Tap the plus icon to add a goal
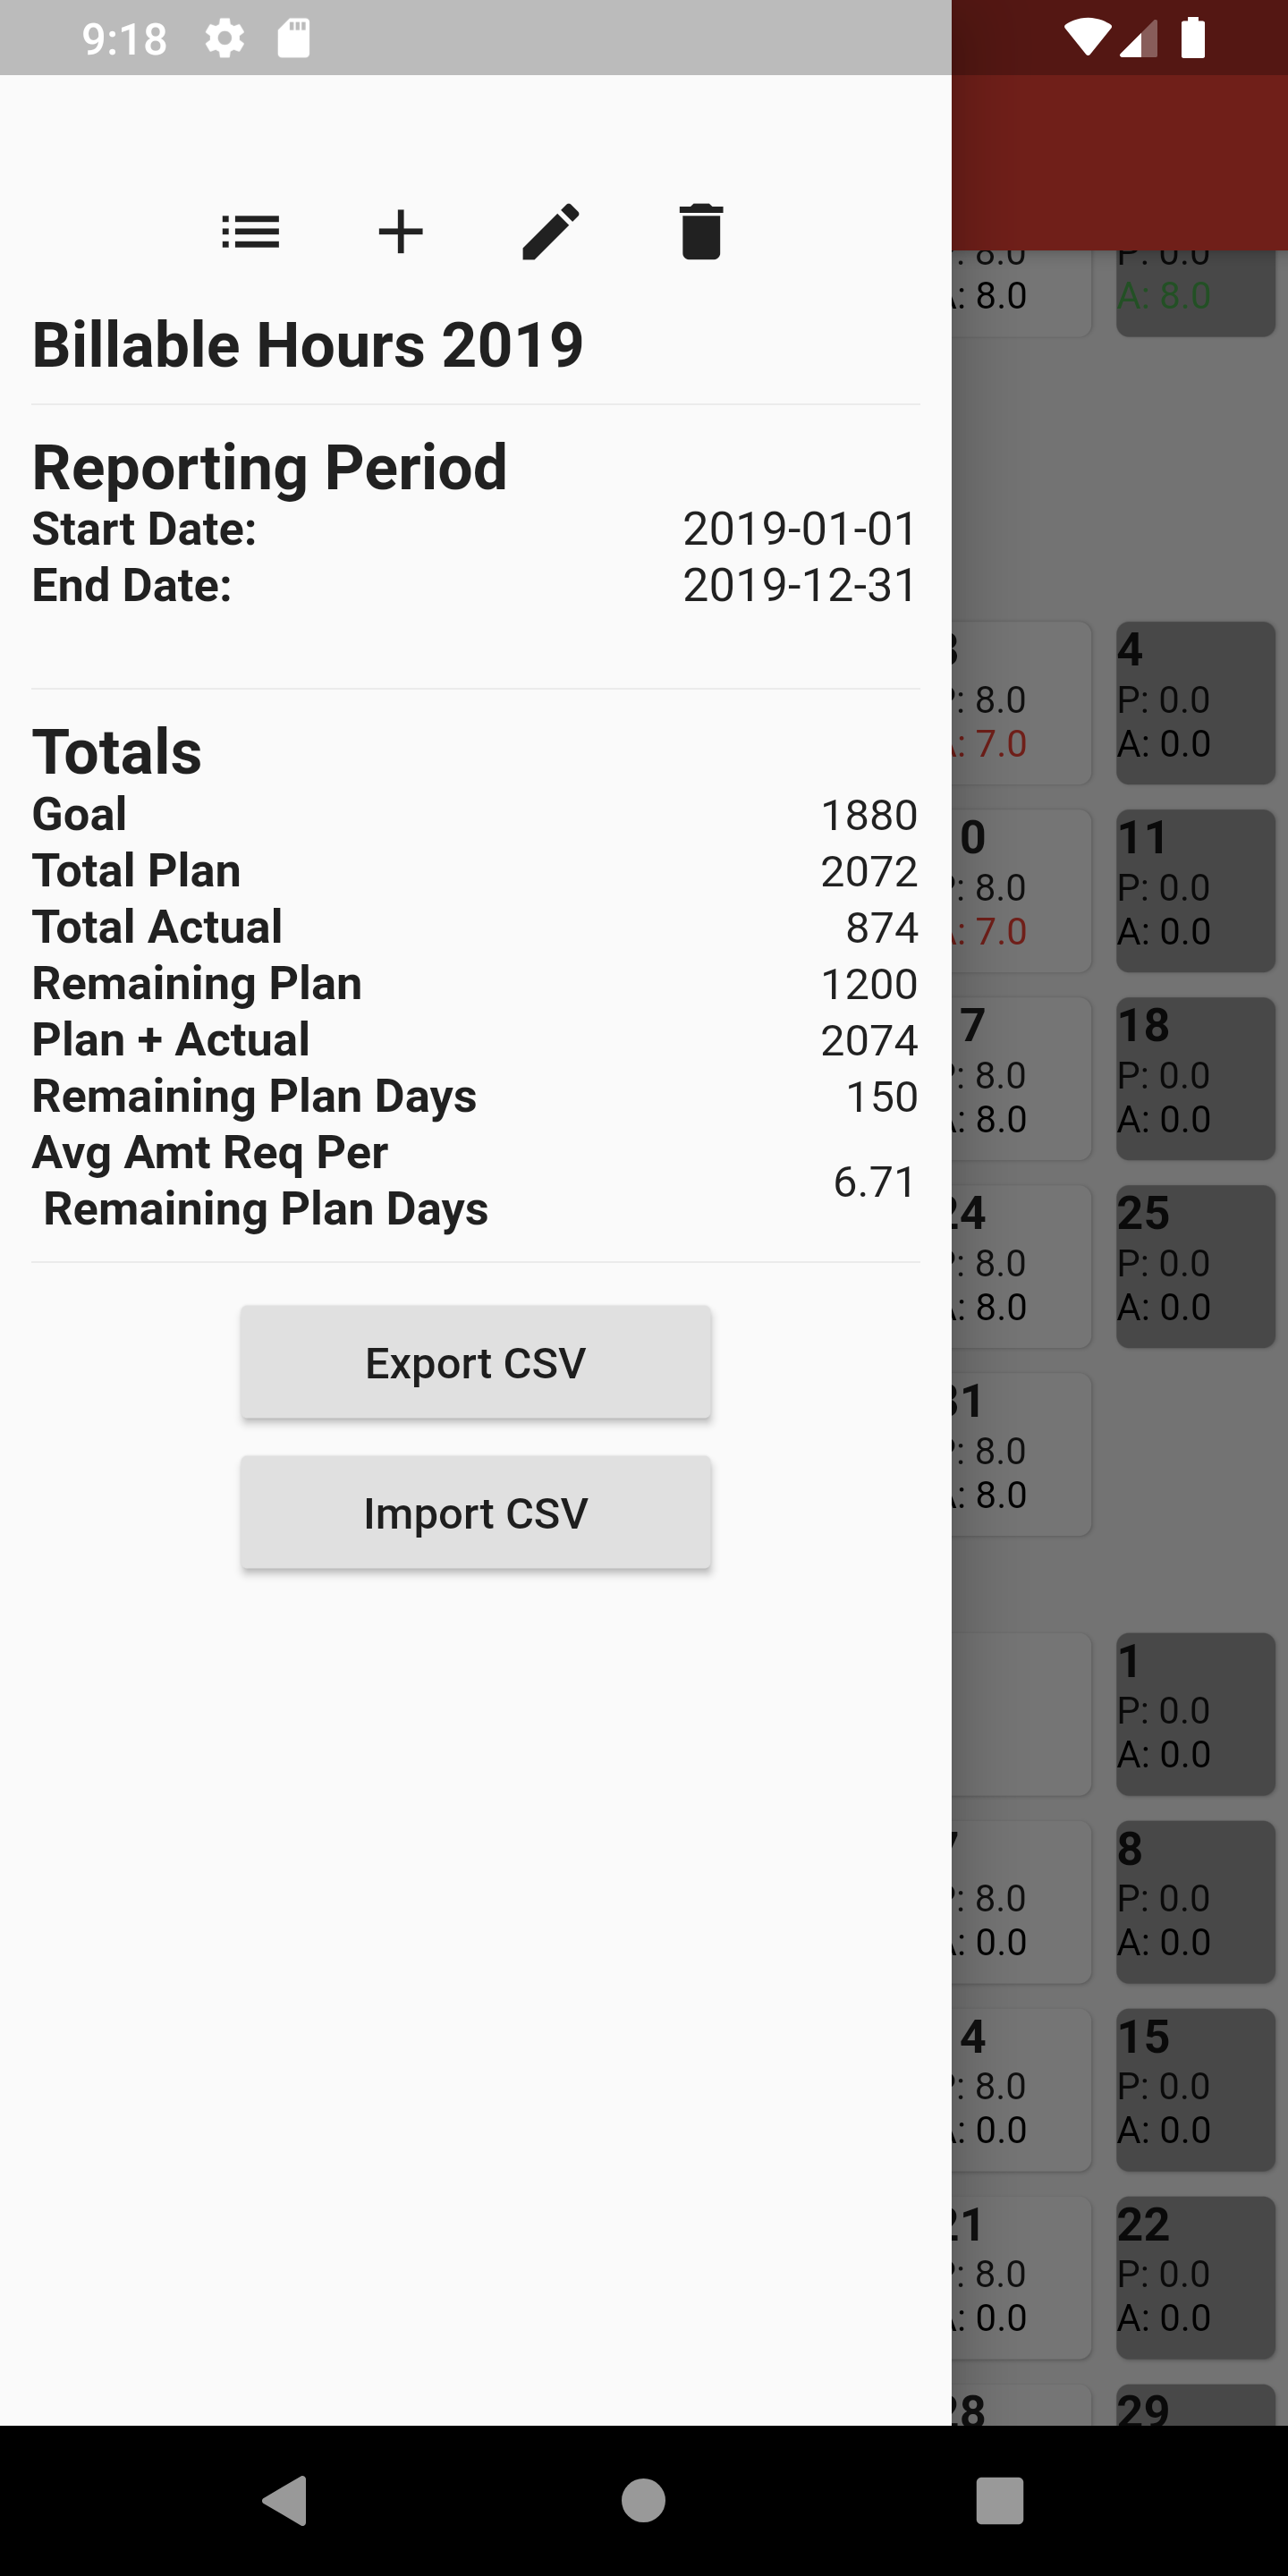Screen dimensions: 1288x2576 pyautogui.click(x=401, y=232)
